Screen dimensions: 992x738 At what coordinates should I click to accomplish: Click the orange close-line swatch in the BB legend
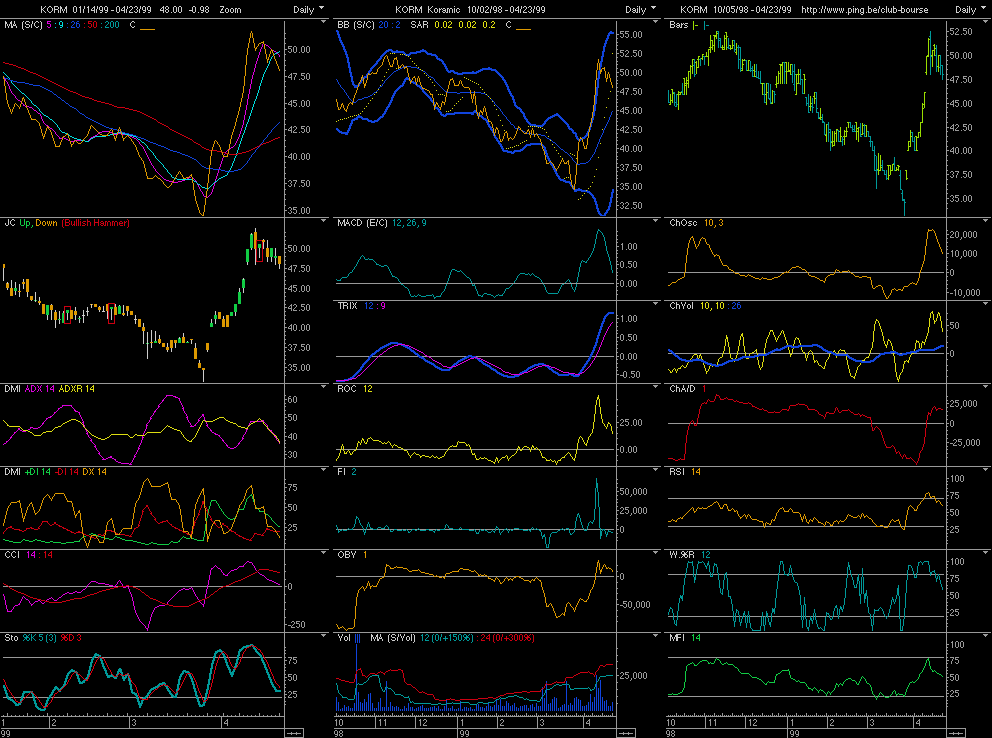(x=523, y=29)
